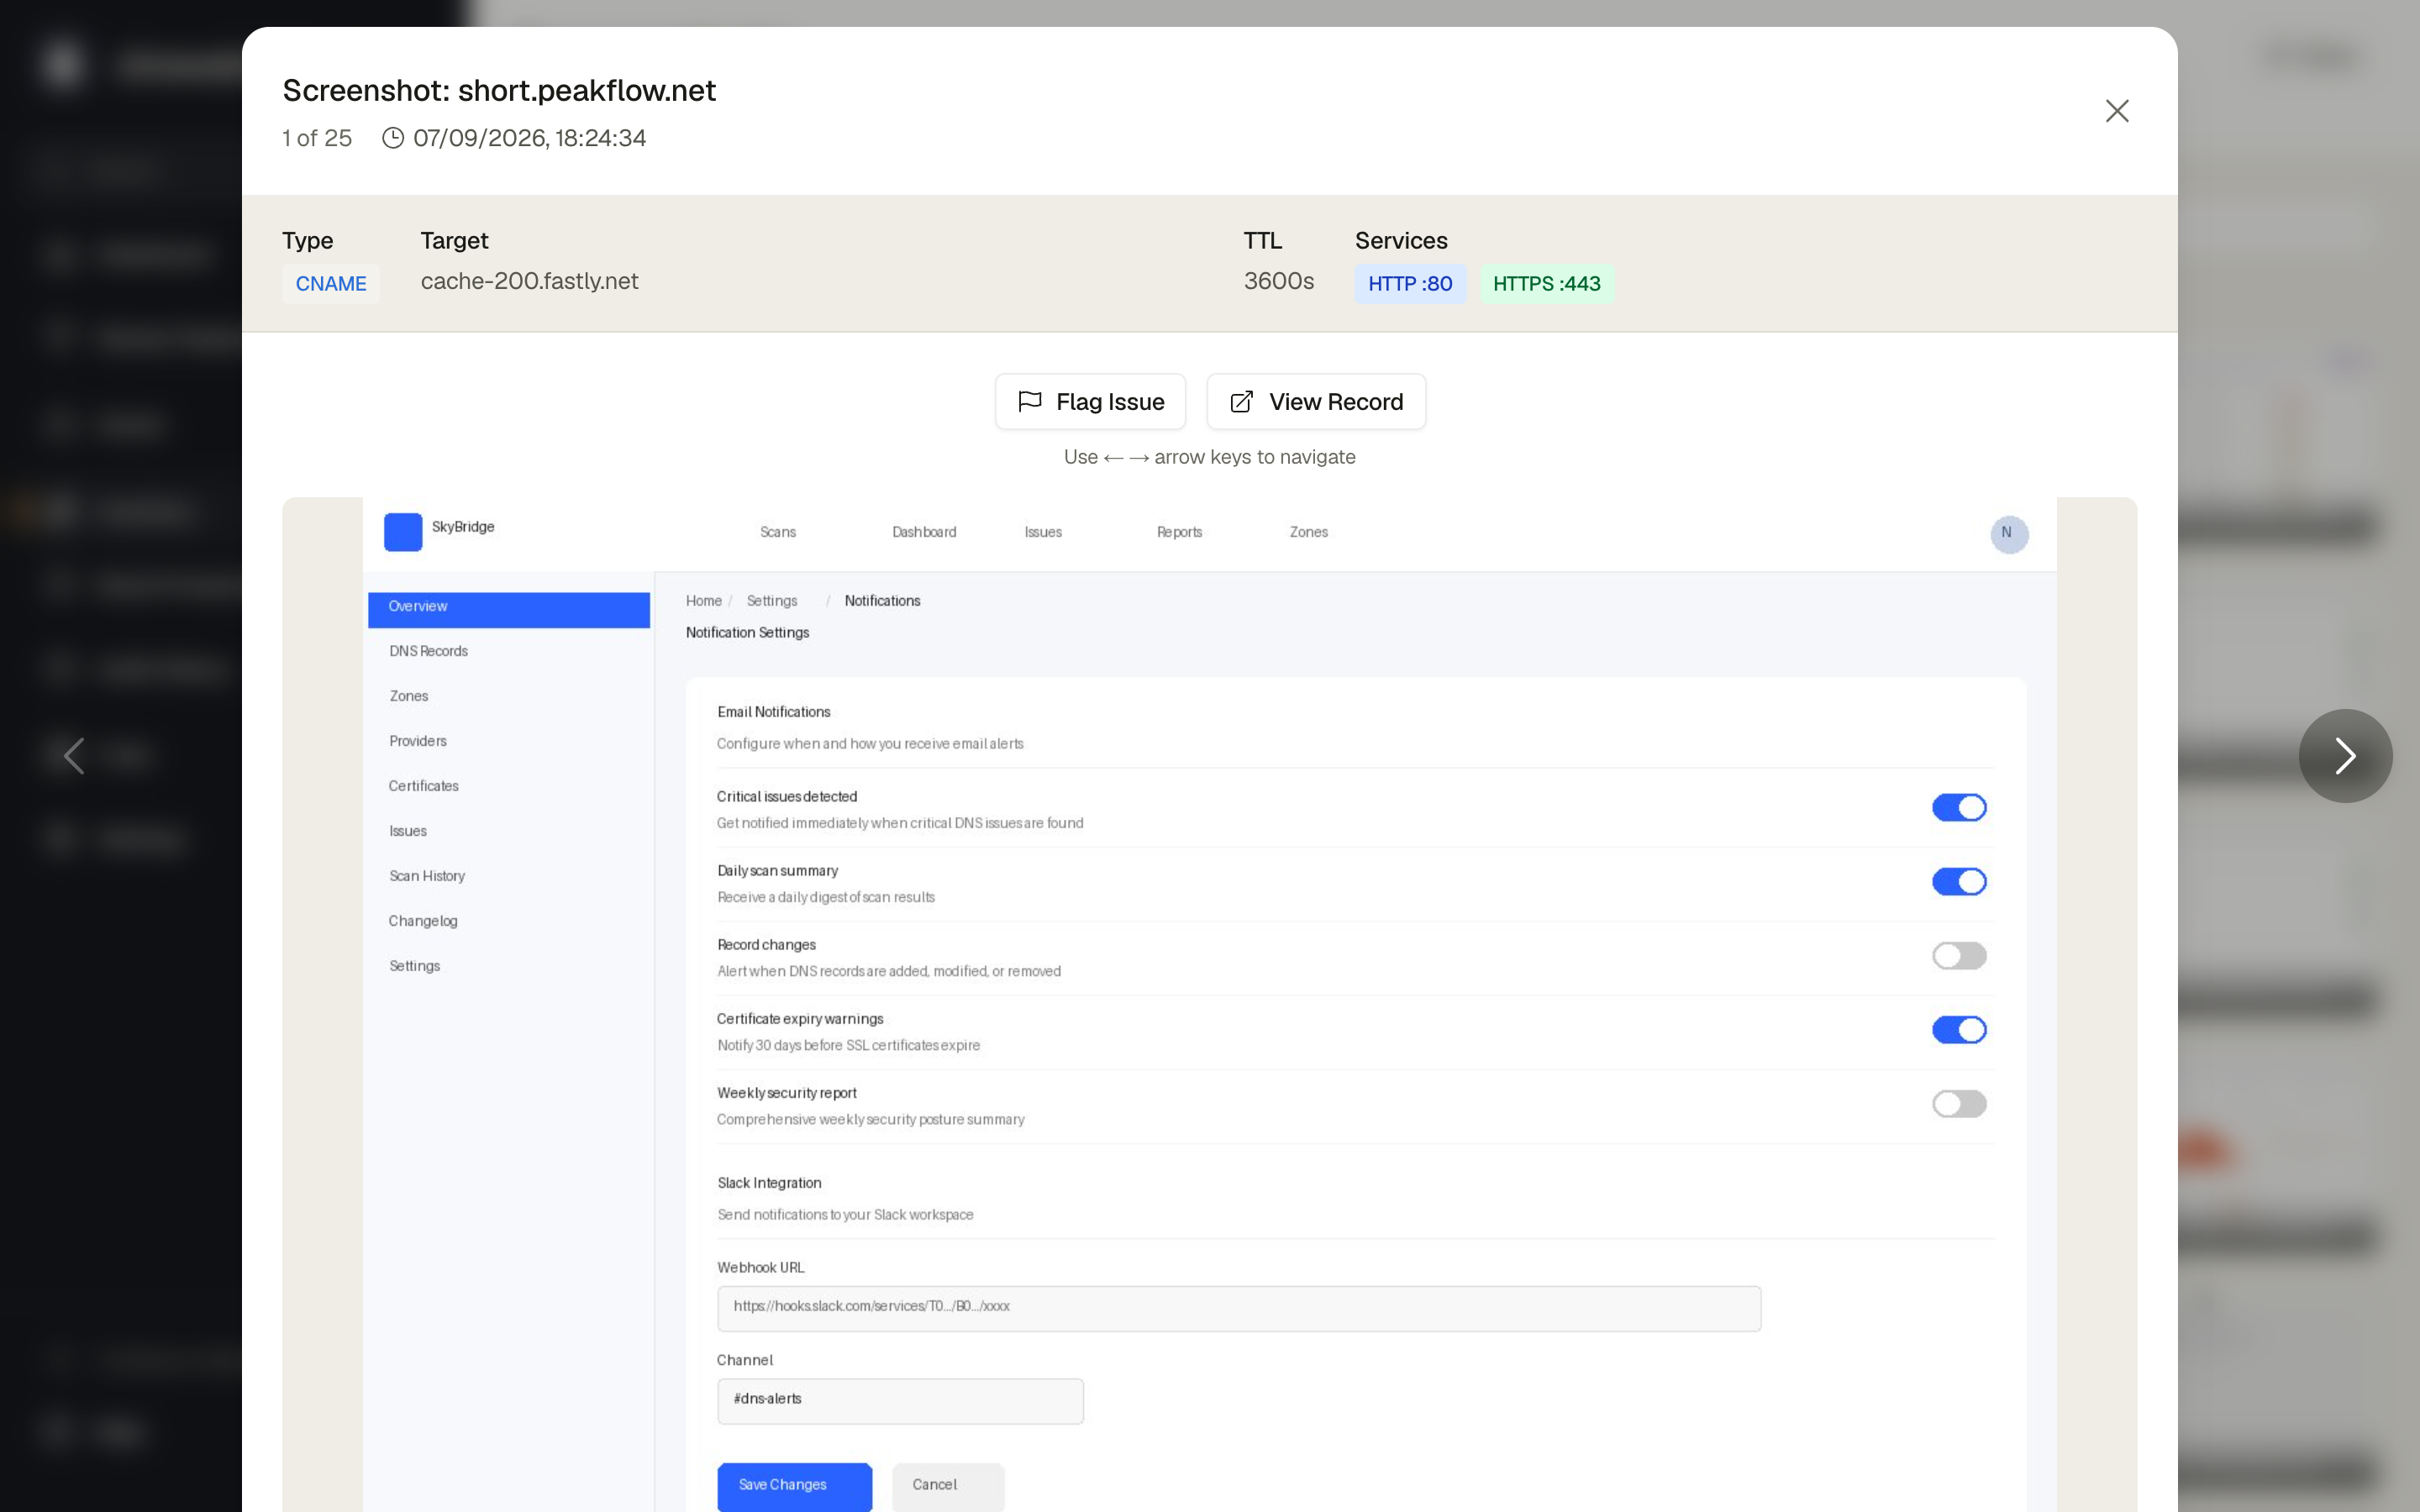The height and width of the screenshot is (1512, 2420).
Task: Open the Scans nav tab
Action: (x=778, y=532)
